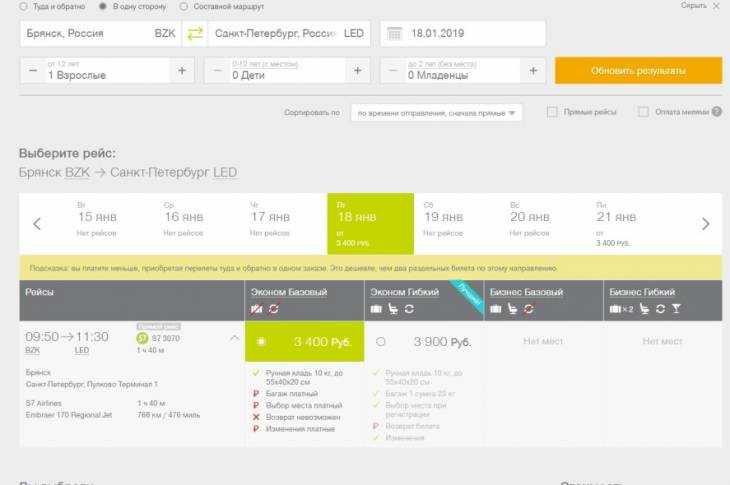Click the Обновить результаты button

click(638, 71)
